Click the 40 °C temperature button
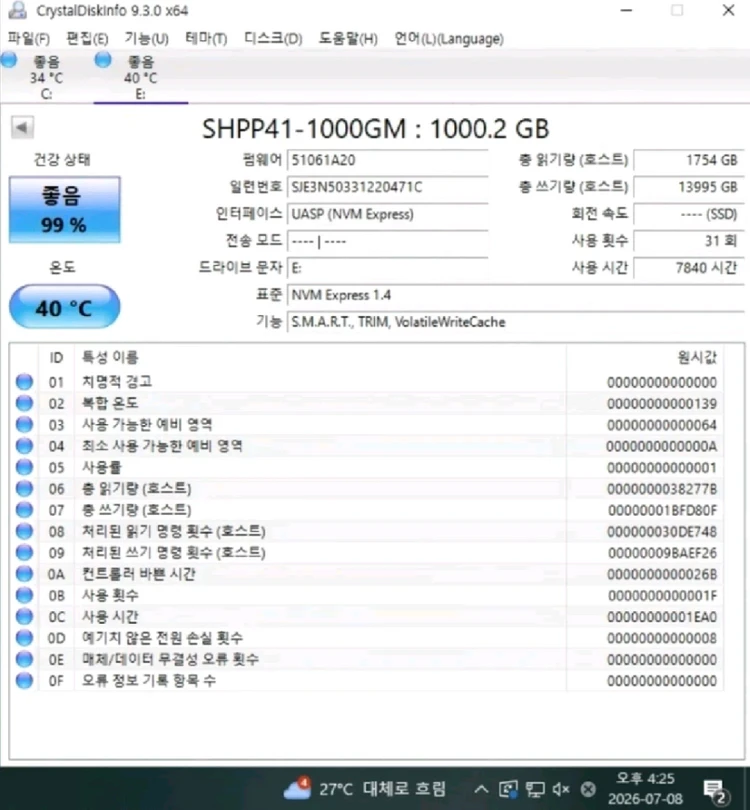This screenshot has height=810, width=750. pyautogui.click(x=65, y=307)
